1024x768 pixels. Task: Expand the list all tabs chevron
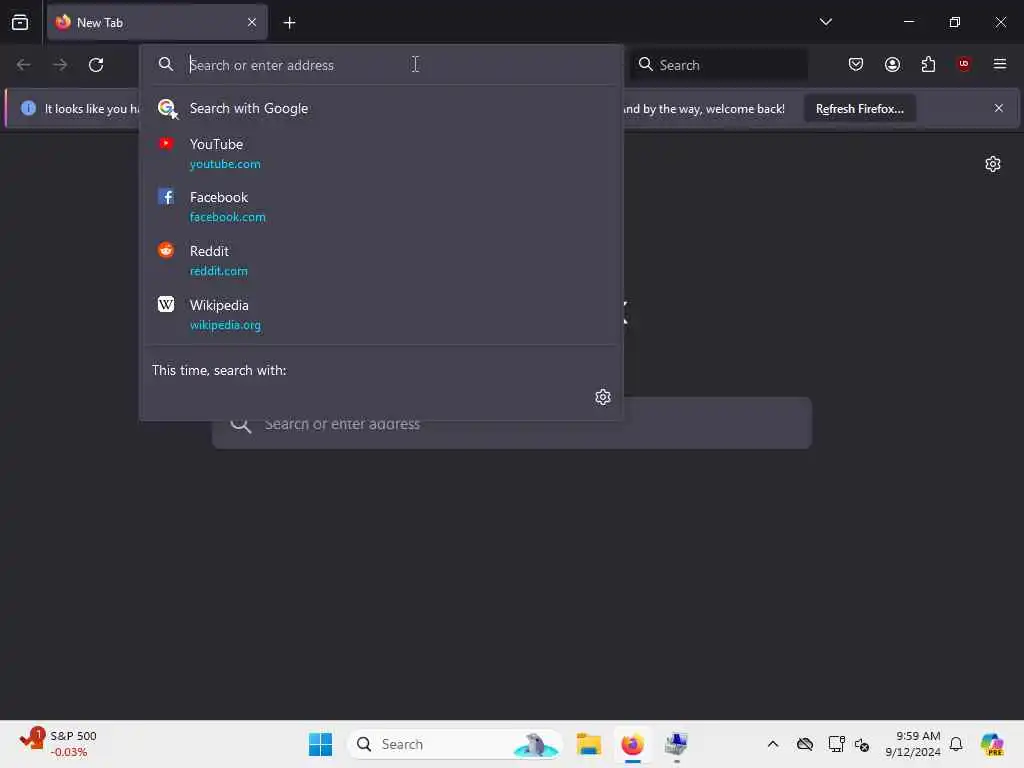(825, 22)
